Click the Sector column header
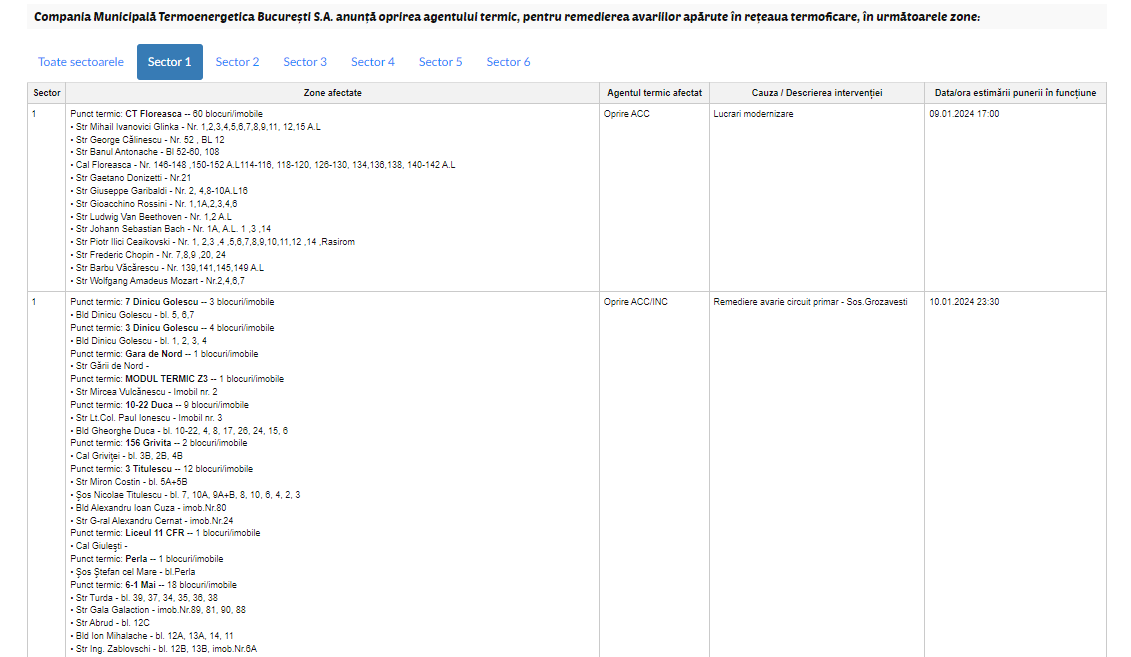This screenshot has height=657, width=1131. (x=47, y=93)
